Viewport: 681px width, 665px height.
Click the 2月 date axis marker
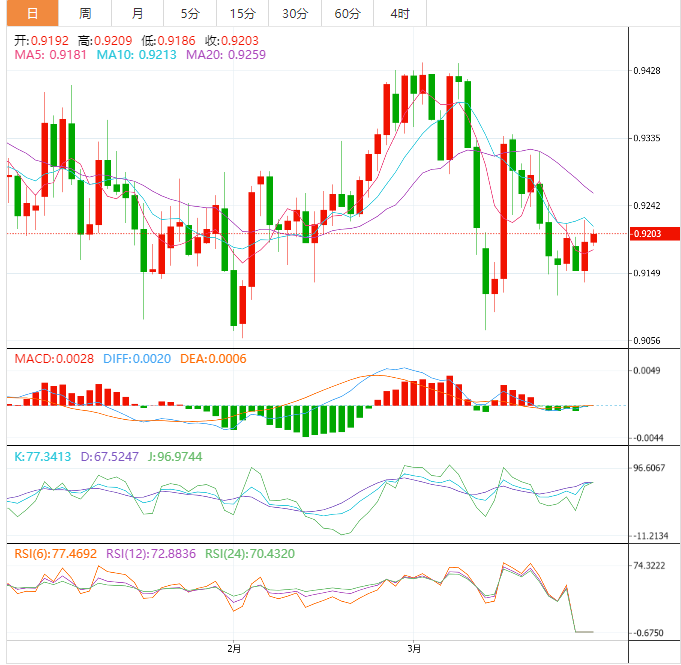tap(234, 649)
